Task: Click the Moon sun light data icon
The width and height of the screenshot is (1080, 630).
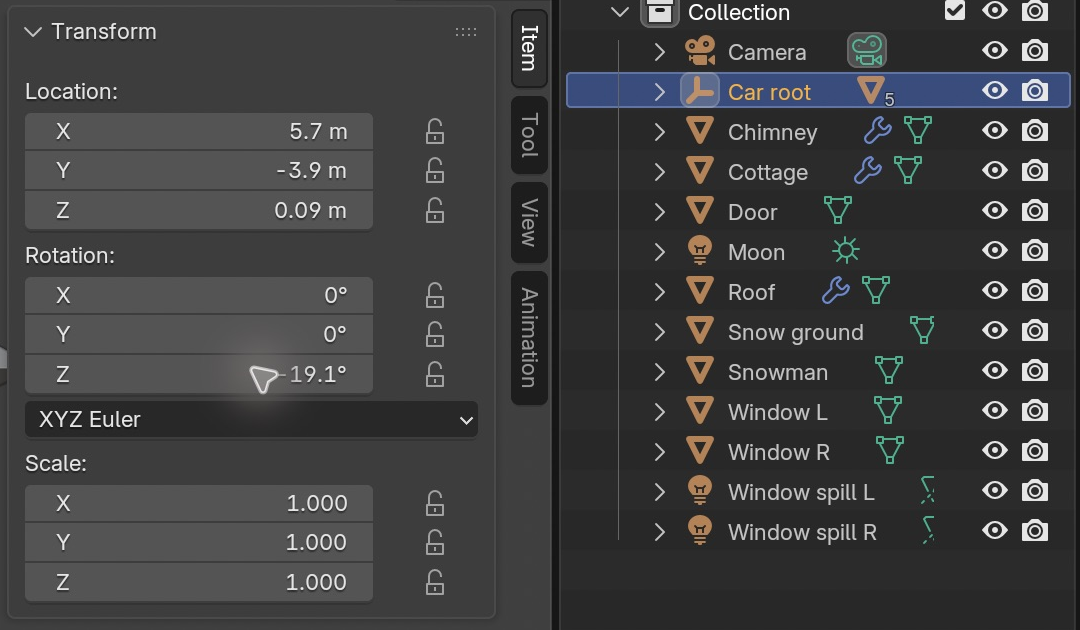Action: (x=846, y=250)
